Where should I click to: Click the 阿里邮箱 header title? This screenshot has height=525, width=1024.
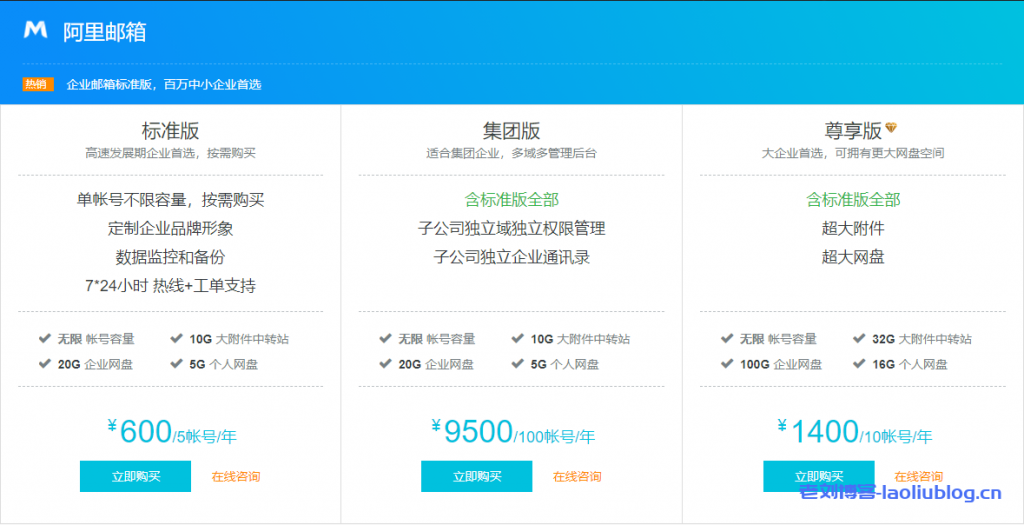tap(104, 31)
